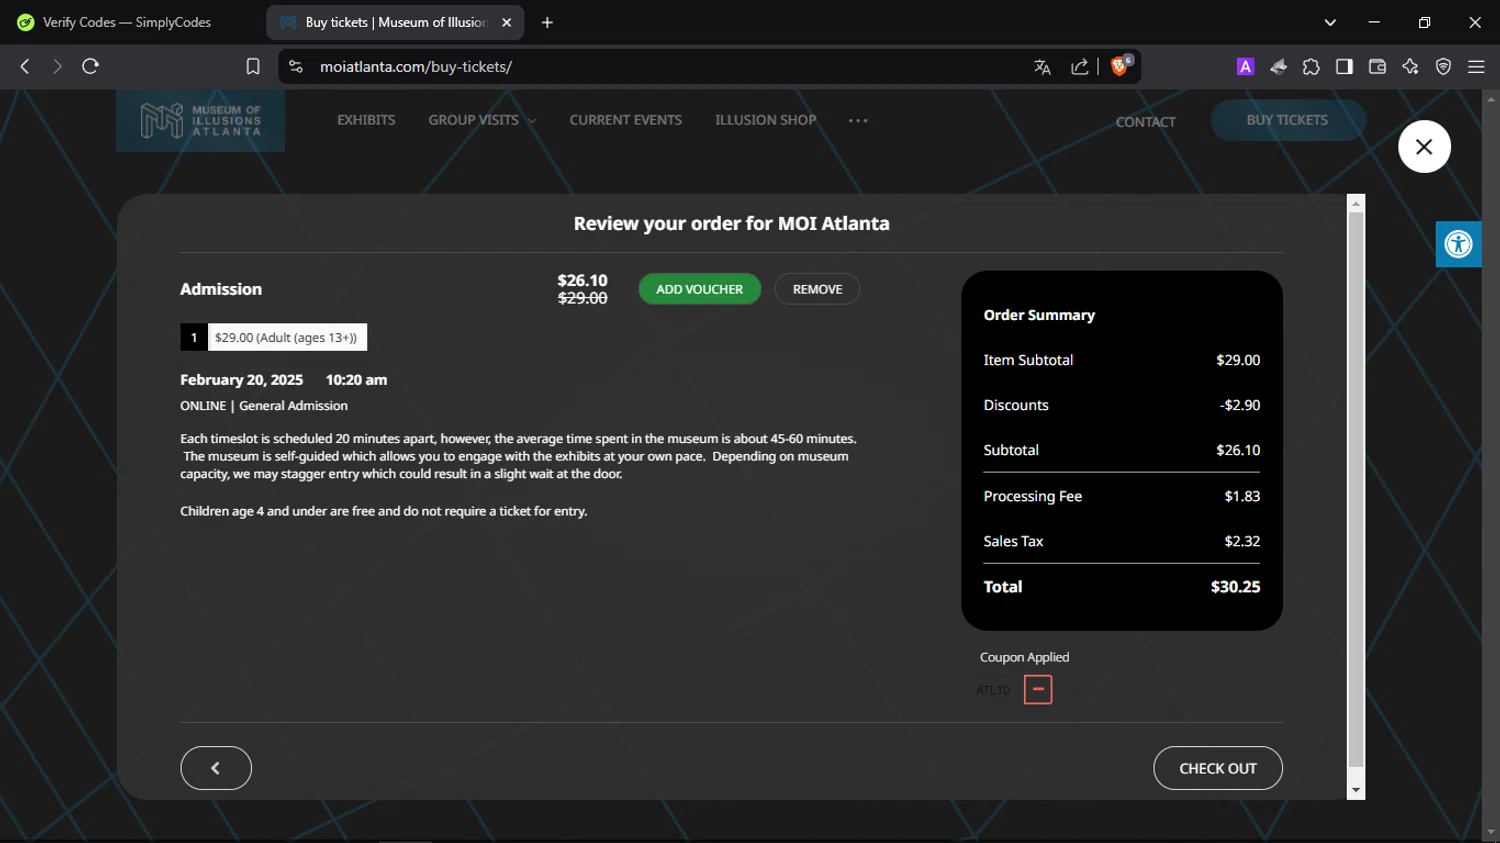Close the order review overlay
The image size is (1500, 843).
1424,147
